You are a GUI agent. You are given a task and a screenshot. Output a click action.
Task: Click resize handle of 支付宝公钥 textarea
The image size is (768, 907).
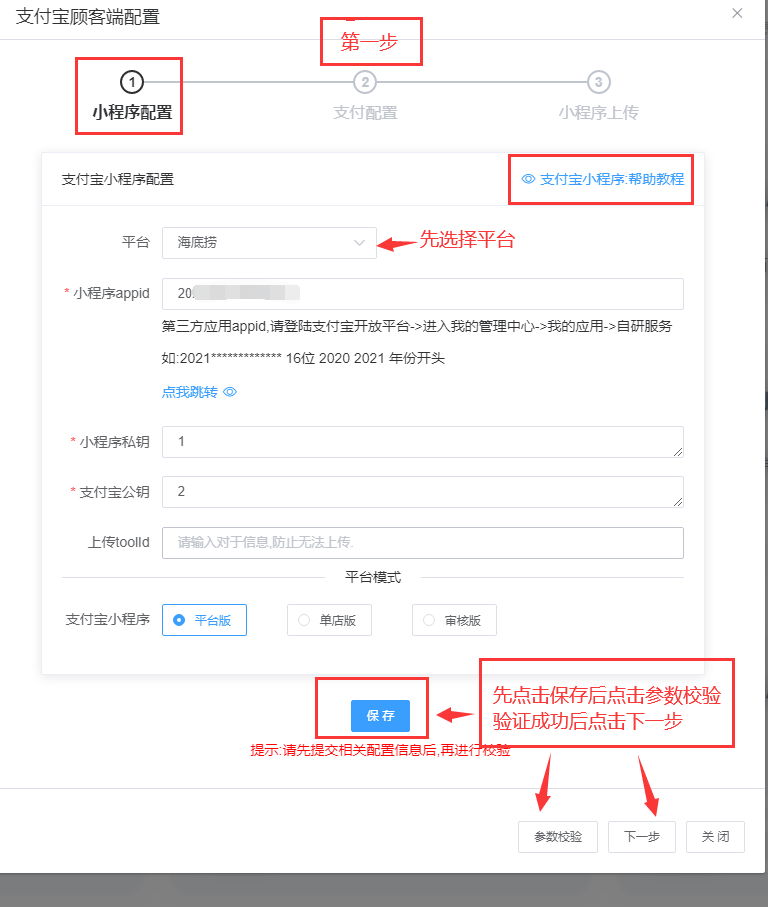[x=678, y=502]
